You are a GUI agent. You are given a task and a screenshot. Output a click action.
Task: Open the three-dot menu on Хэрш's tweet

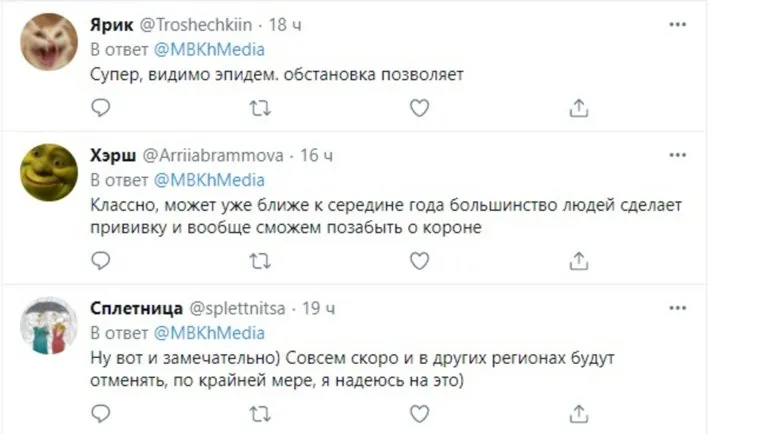(677, 156)
